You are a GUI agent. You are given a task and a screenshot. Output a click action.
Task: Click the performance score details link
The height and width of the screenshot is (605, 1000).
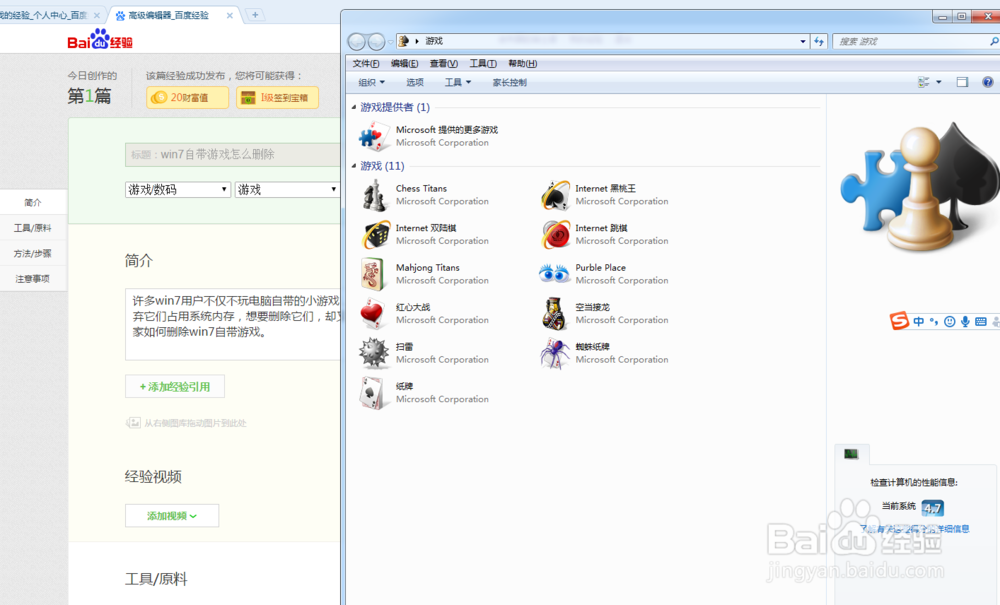[x=915, y=528]
